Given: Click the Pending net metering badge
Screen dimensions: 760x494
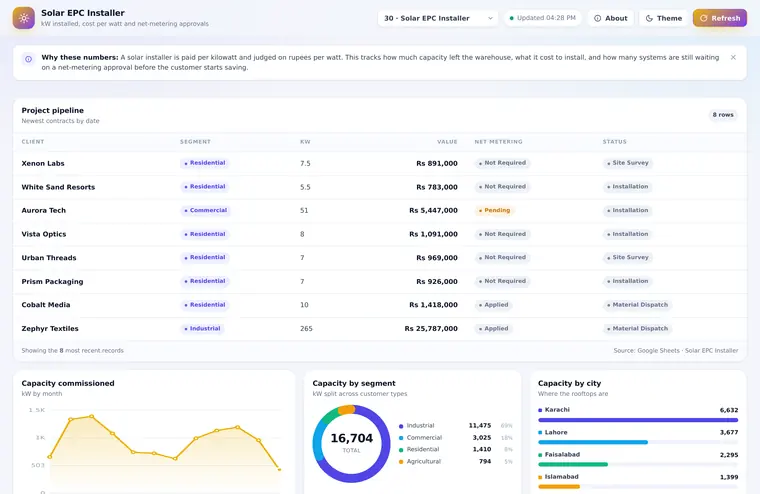Looking at the screenshot, I should coord(494,210).
